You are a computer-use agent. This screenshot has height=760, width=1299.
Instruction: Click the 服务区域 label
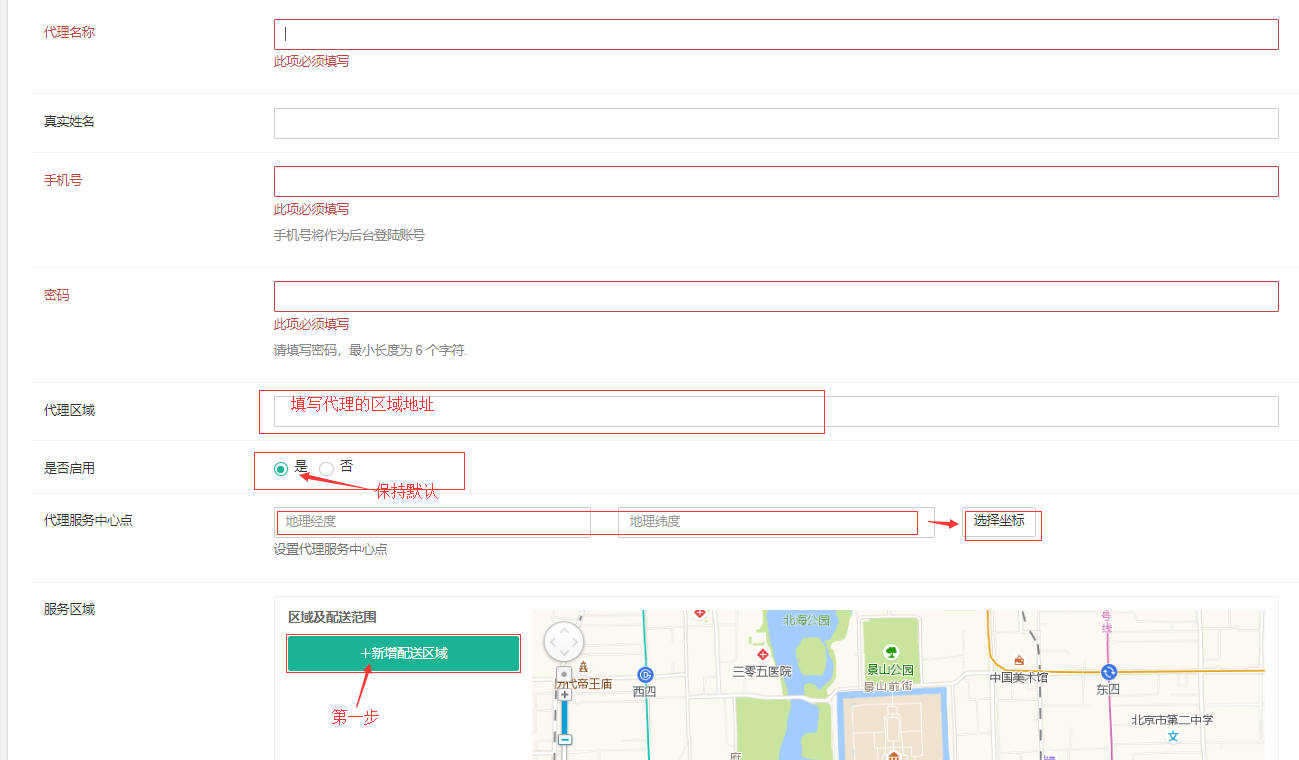click(x=69, y=609)
